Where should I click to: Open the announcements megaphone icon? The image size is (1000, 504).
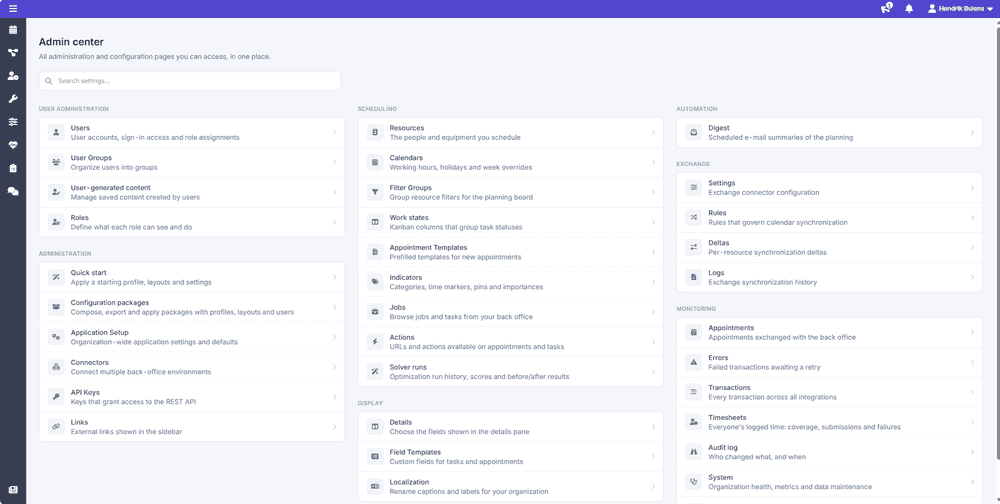click(886, 8)
